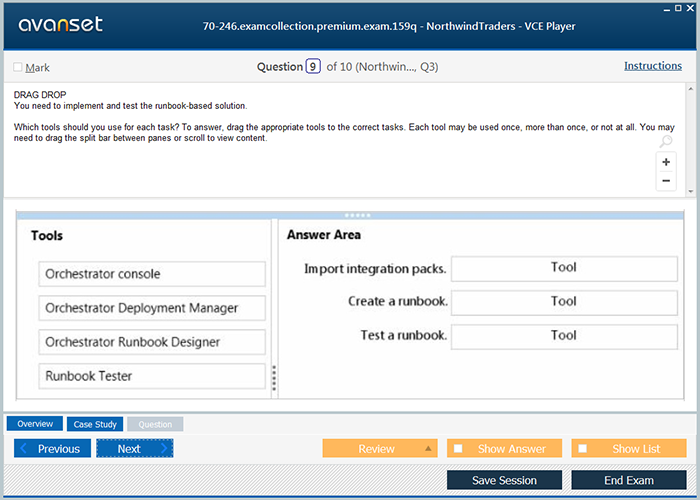
Task: Expand the Review dropdown arrow
Action: coord(428,449)
